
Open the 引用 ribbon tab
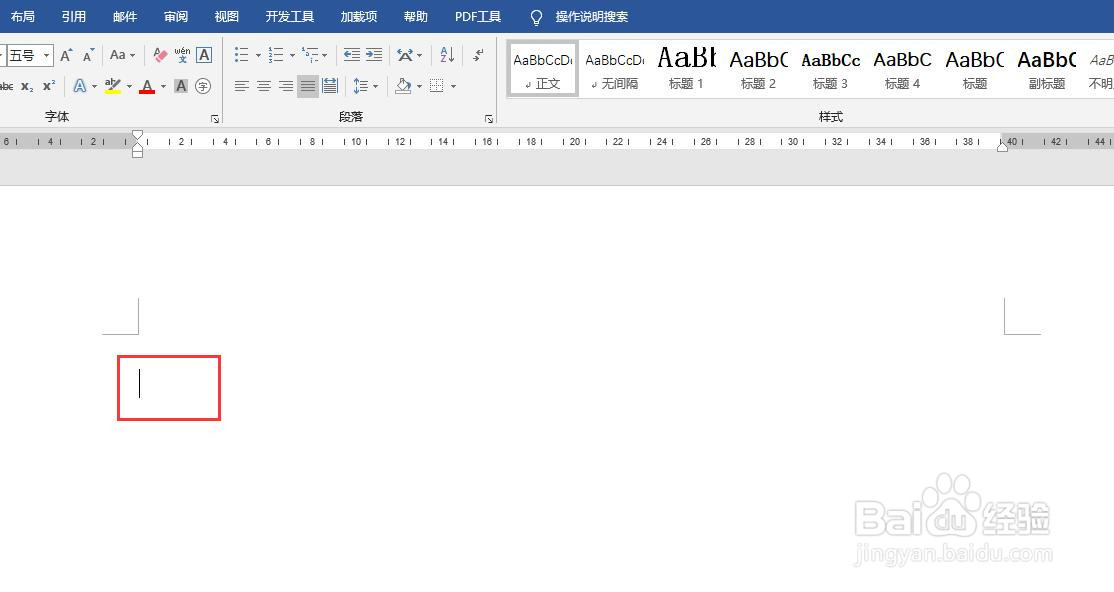74,16
